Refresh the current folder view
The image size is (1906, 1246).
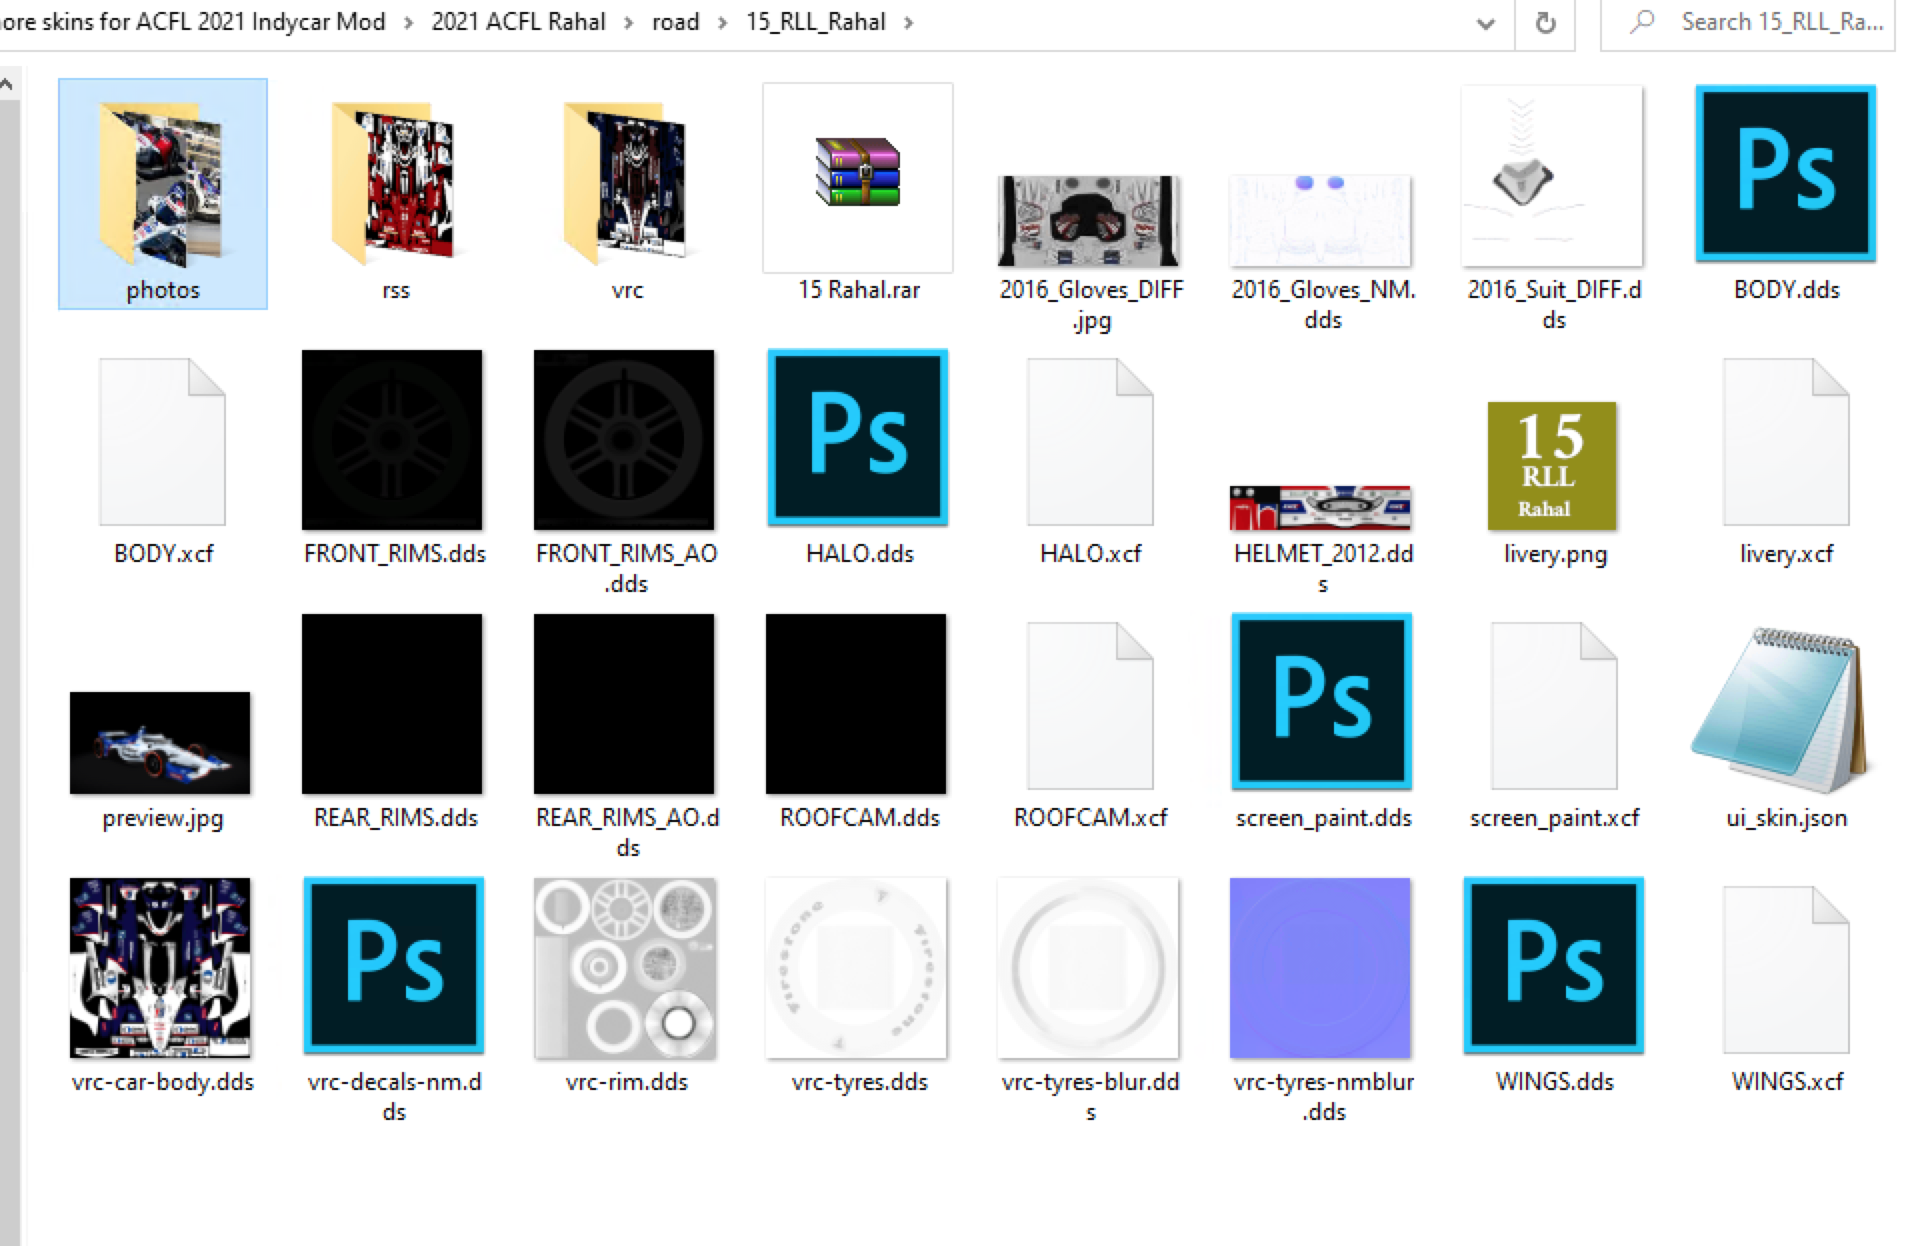(x=1545, y=23)
